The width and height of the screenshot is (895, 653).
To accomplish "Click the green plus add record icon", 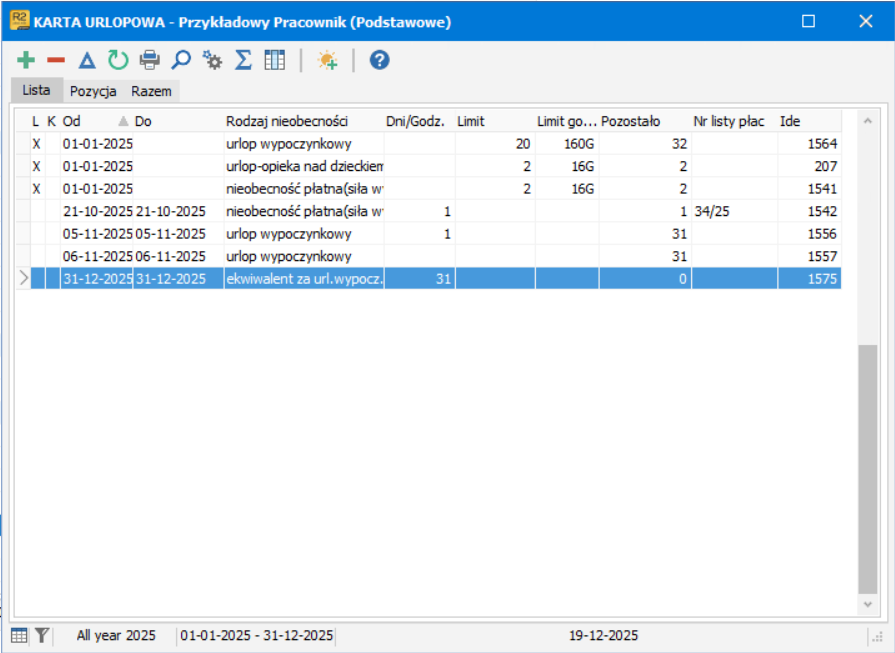I will 26,60.
